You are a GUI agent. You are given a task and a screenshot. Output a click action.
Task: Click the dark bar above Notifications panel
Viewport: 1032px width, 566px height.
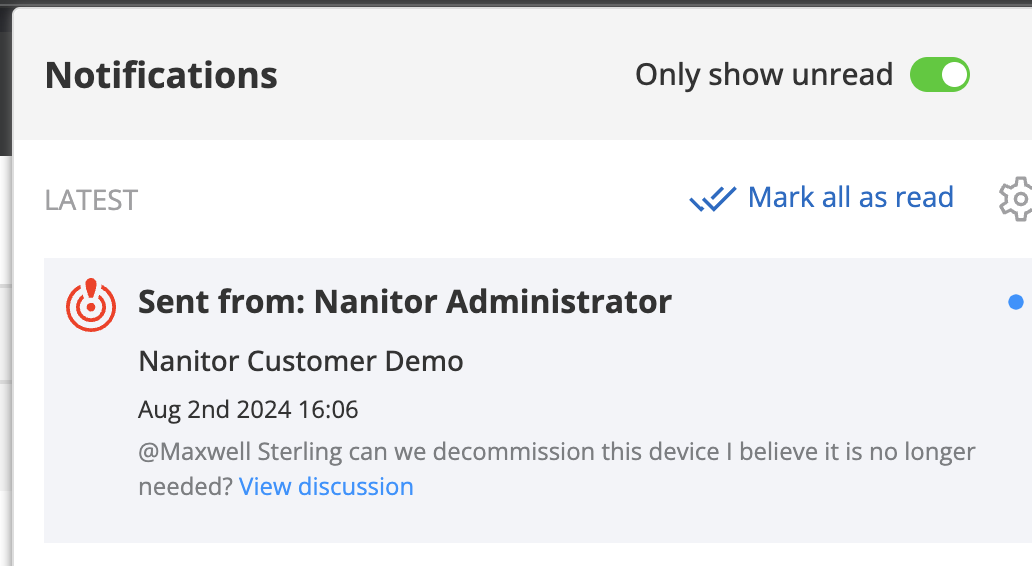point(500,3)
